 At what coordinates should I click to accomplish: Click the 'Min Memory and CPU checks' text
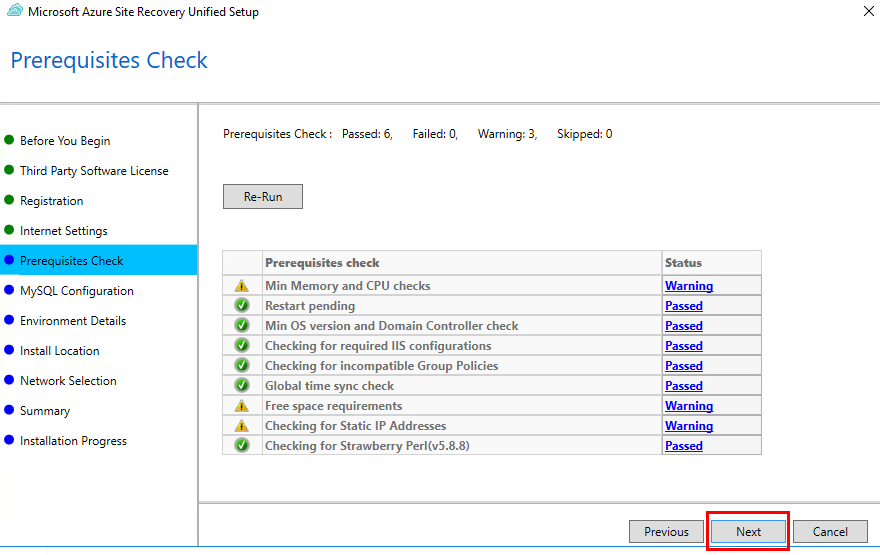click(347, 286)
